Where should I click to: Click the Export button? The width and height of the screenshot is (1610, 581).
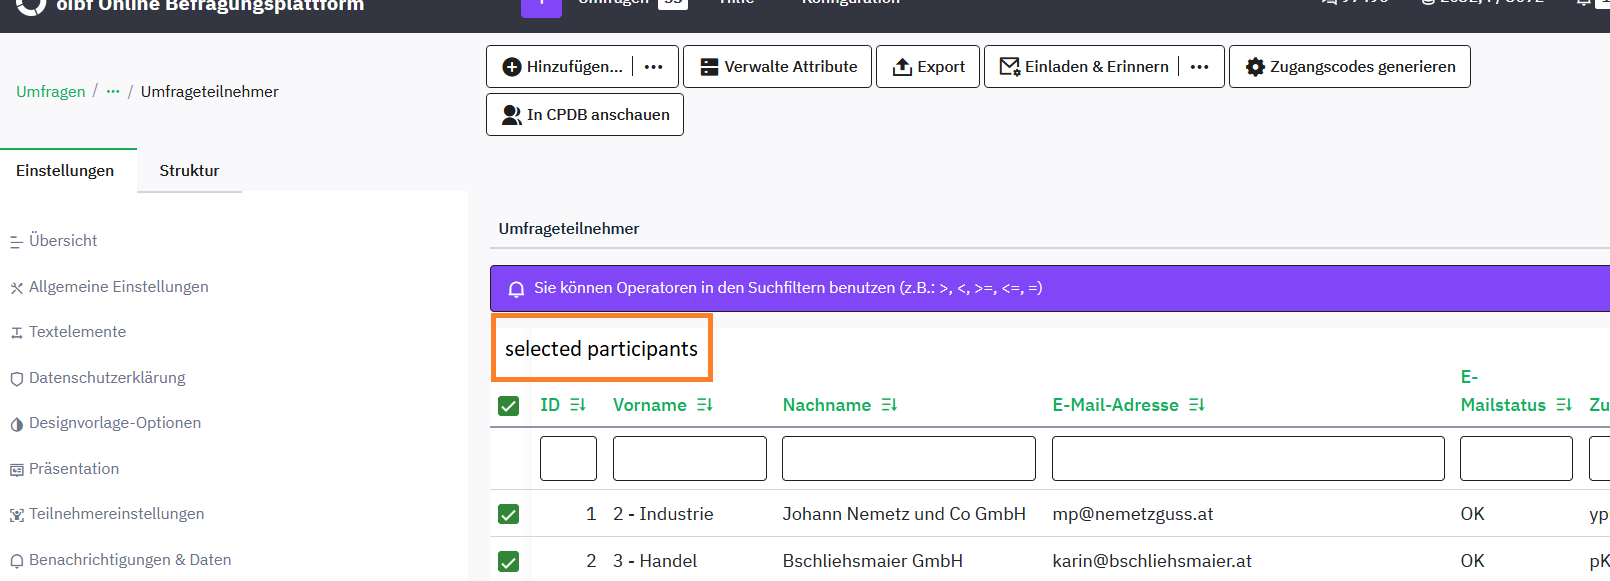[928, 67]
